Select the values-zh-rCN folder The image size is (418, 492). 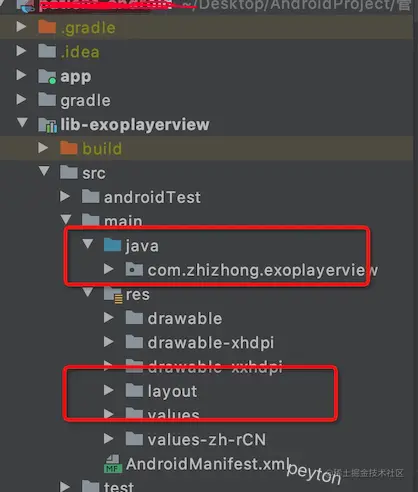[x=207, y=439]
